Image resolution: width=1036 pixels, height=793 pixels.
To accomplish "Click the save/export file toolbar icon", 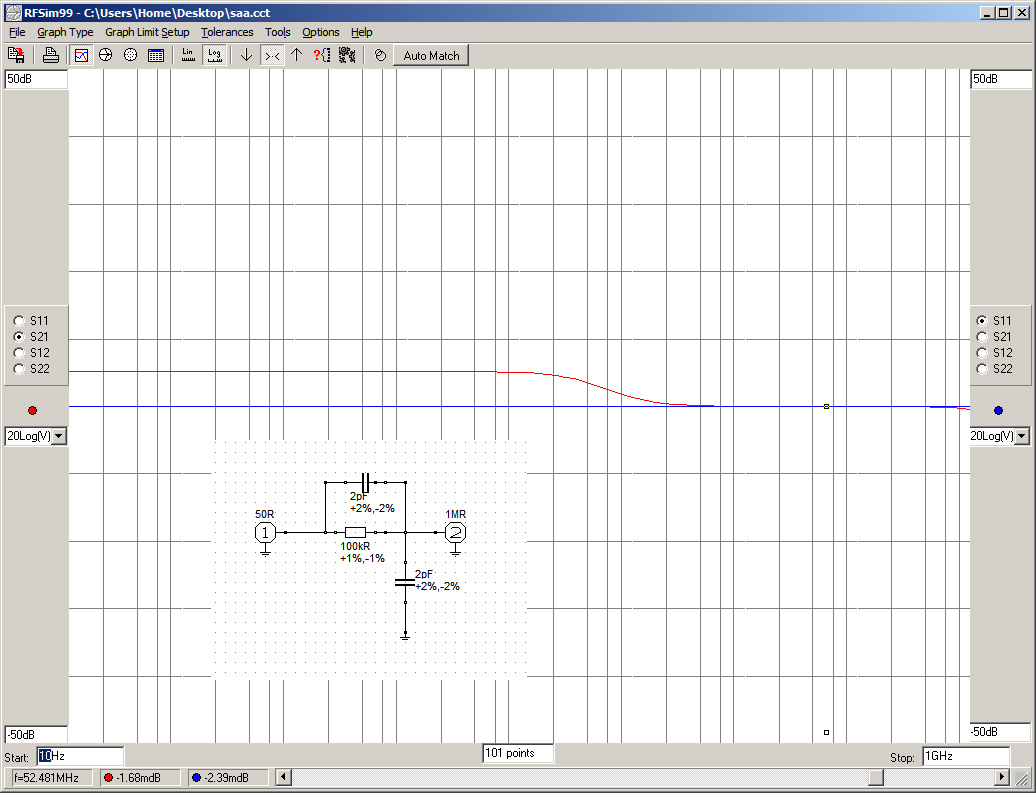I will [x=16, y=56].
